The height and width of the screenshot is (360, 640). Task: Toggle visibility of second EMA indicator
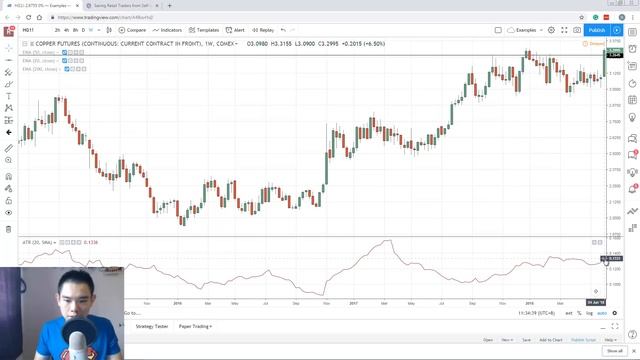pos(64,61)
